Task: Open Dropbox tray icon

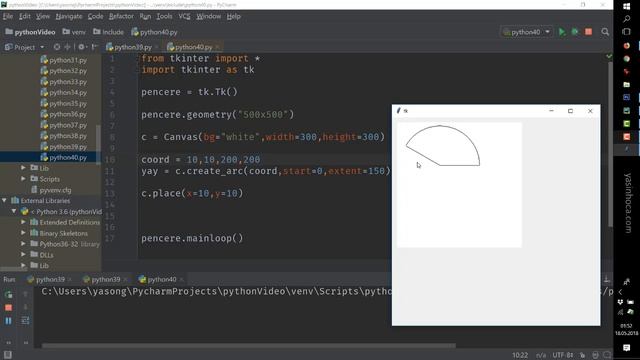Action: (x=620, y=302)
